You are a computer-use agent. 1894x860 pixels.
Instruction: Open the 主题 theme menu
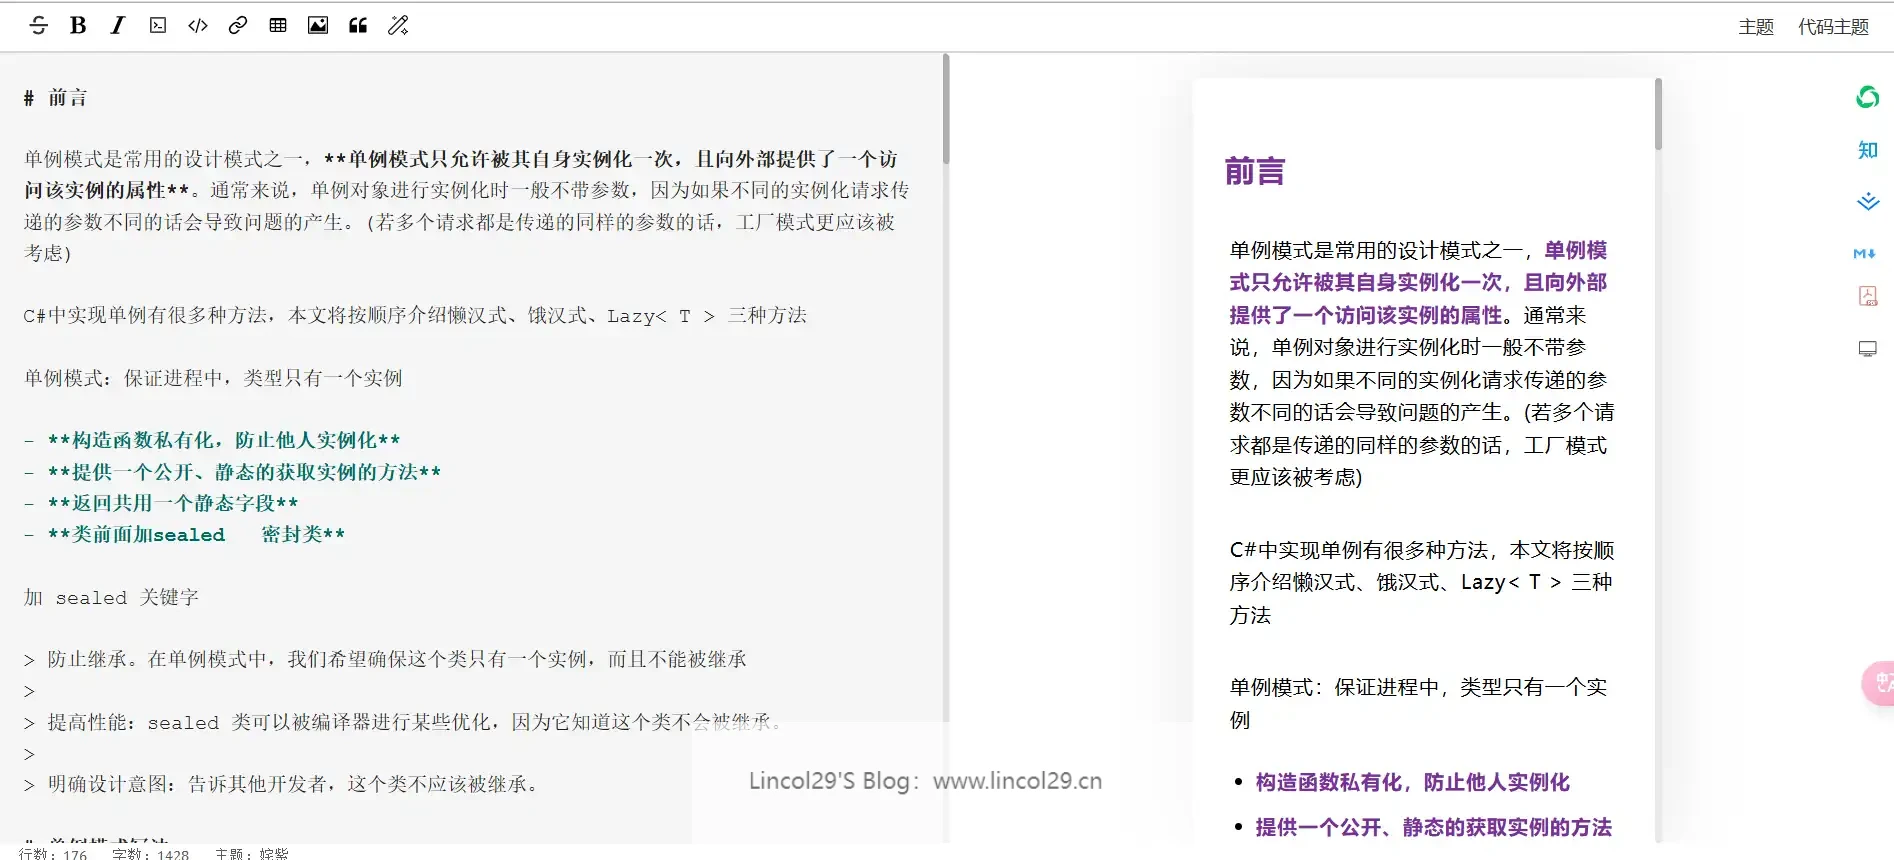[1755, 27]
